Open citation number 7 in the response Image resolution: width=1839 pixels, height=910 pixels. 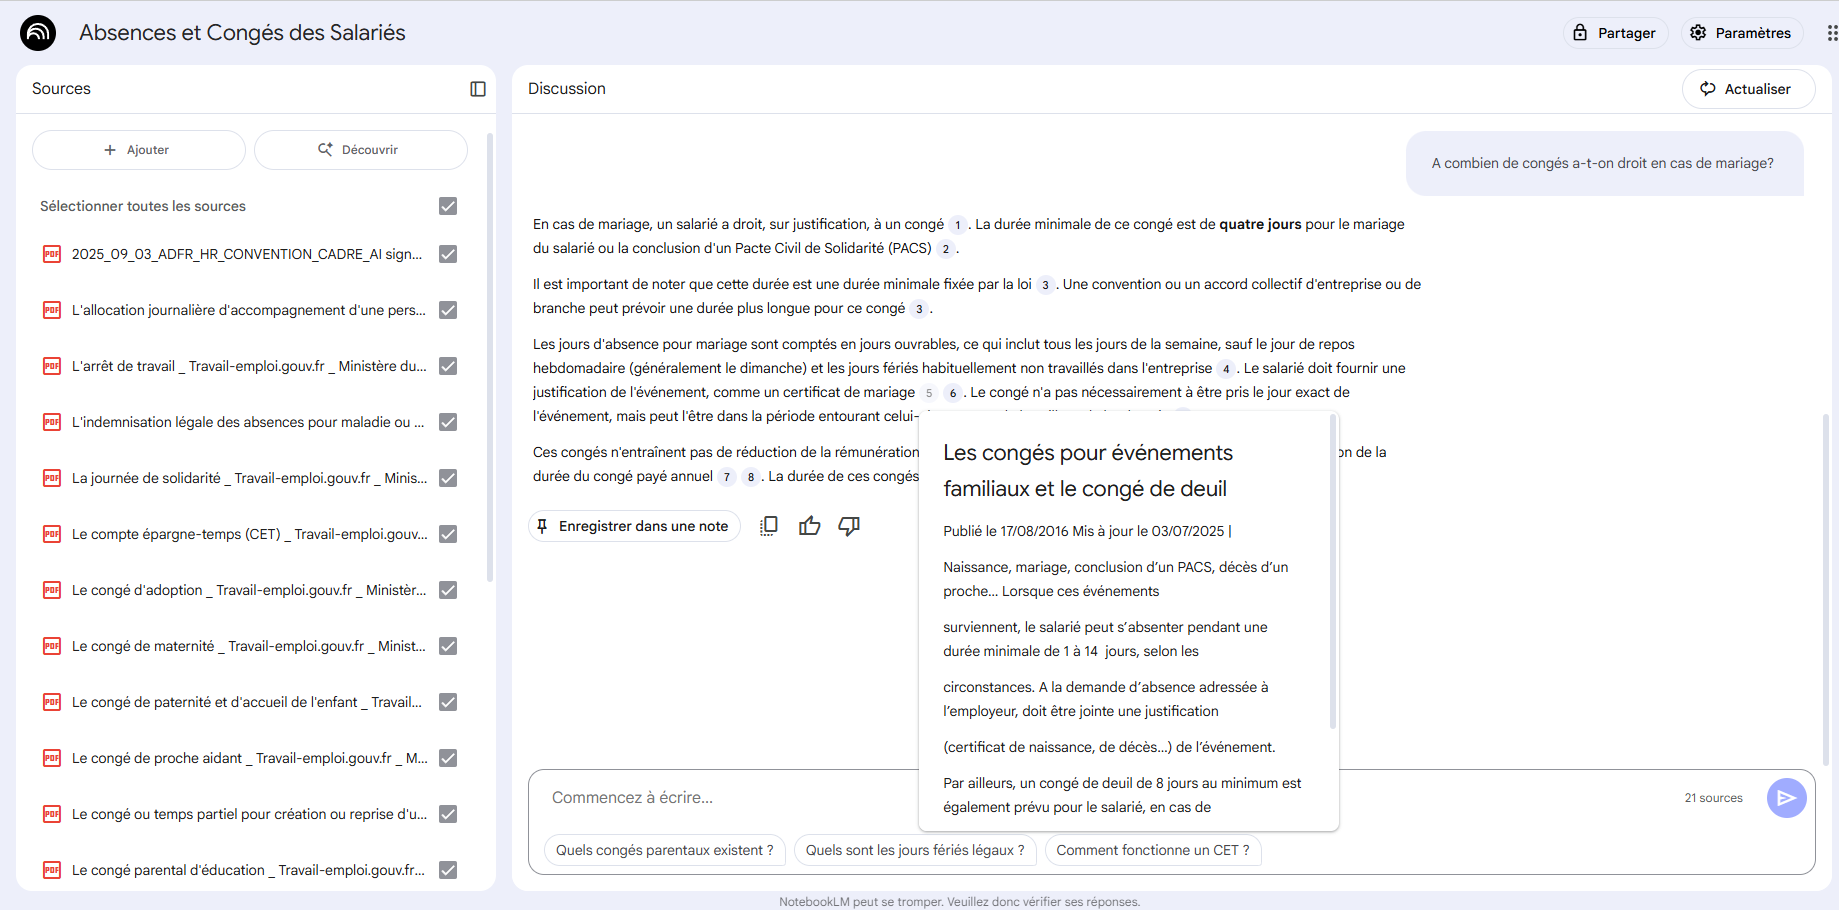pyautogui.click(x=727, y=477)
